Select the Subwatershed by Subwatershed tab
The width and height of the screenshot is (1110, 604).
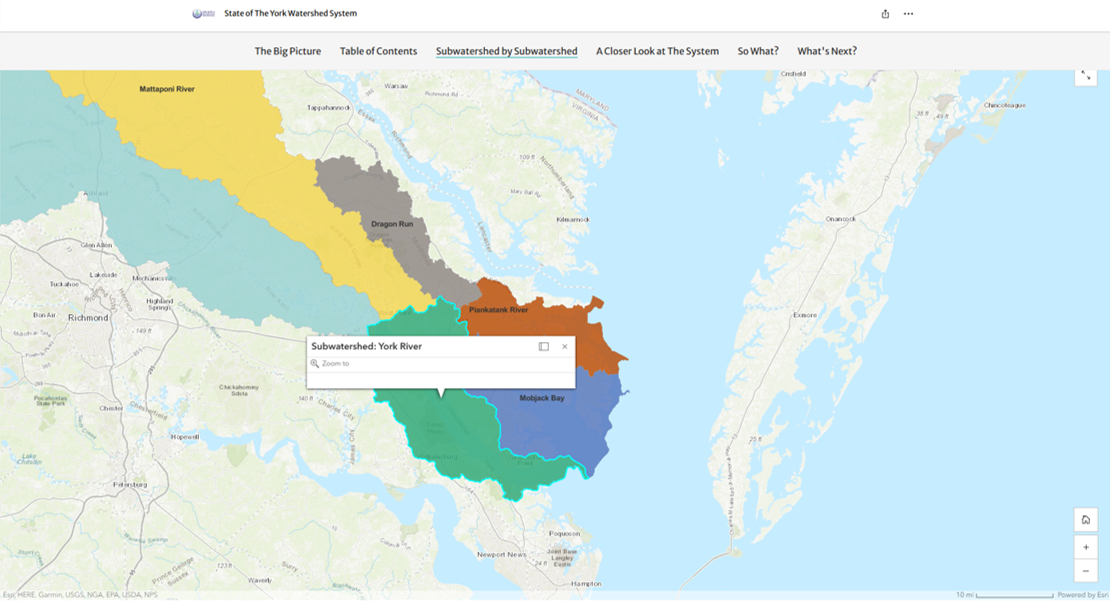tap(506, 50)
